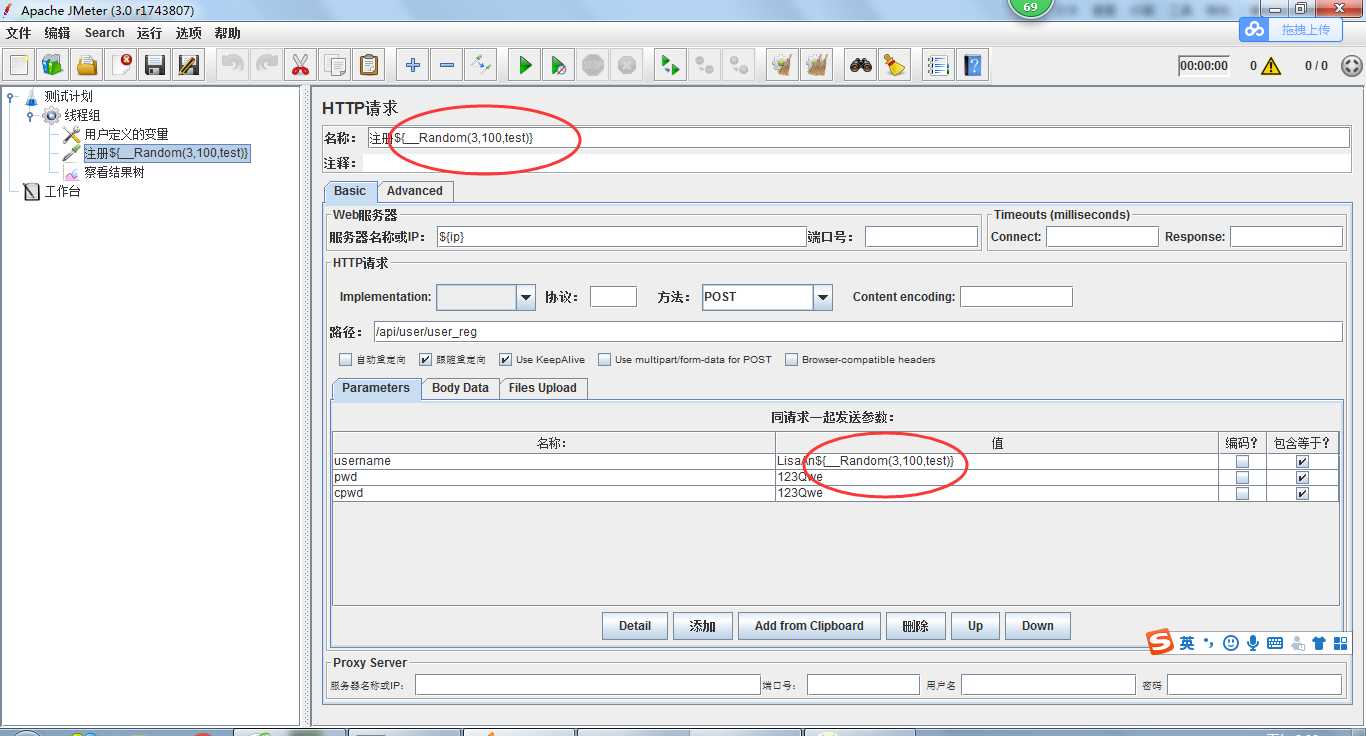Expand all tree nodes with plus icon

(413, 66)
